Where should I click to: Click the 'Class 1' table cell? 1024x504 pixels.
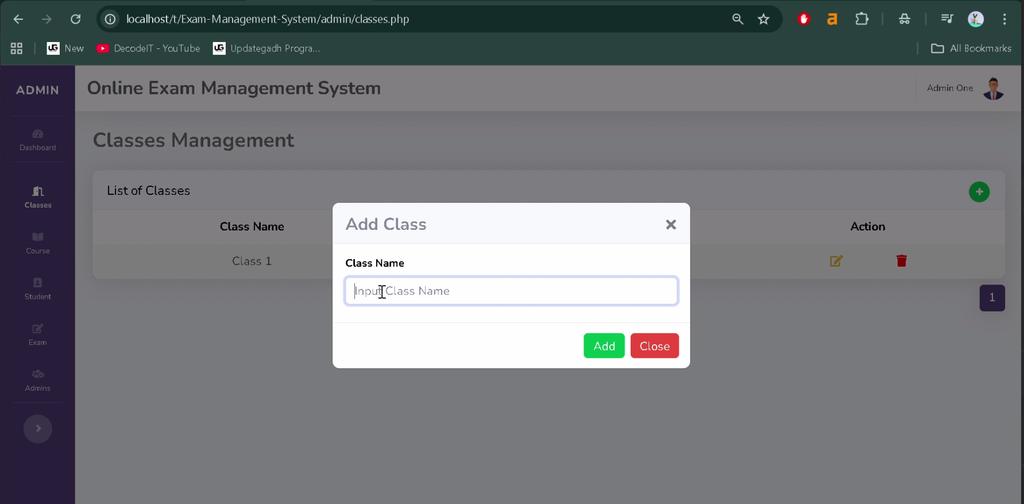pos(251,261)
